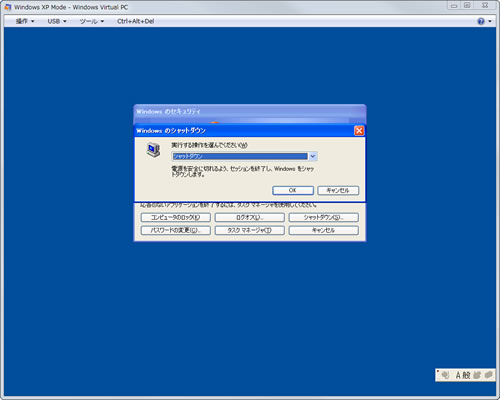This screenshot has width=500, height=400.
Task: Close the Windows のシャットダウン dialog
Action: [x=359, y=131]
